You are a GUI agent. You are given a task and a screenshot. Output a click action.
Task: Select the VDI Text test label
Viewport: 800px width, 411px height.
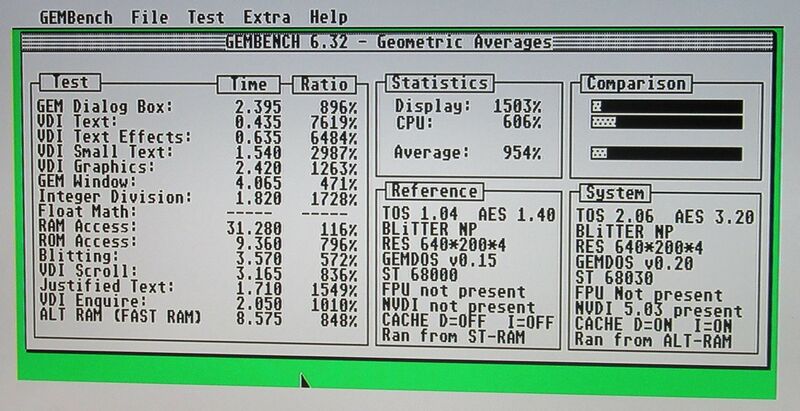coord(77,122)
